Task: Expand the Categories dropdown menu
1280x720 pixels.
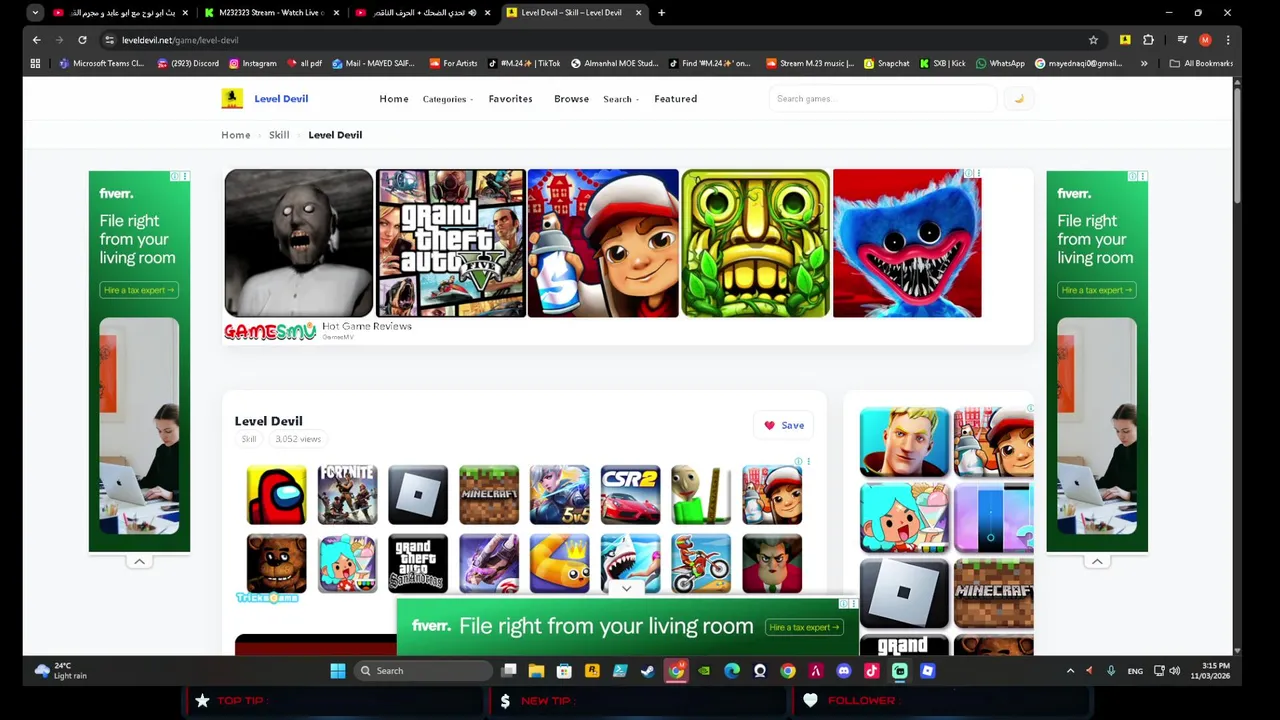Action: coord(447,99)
